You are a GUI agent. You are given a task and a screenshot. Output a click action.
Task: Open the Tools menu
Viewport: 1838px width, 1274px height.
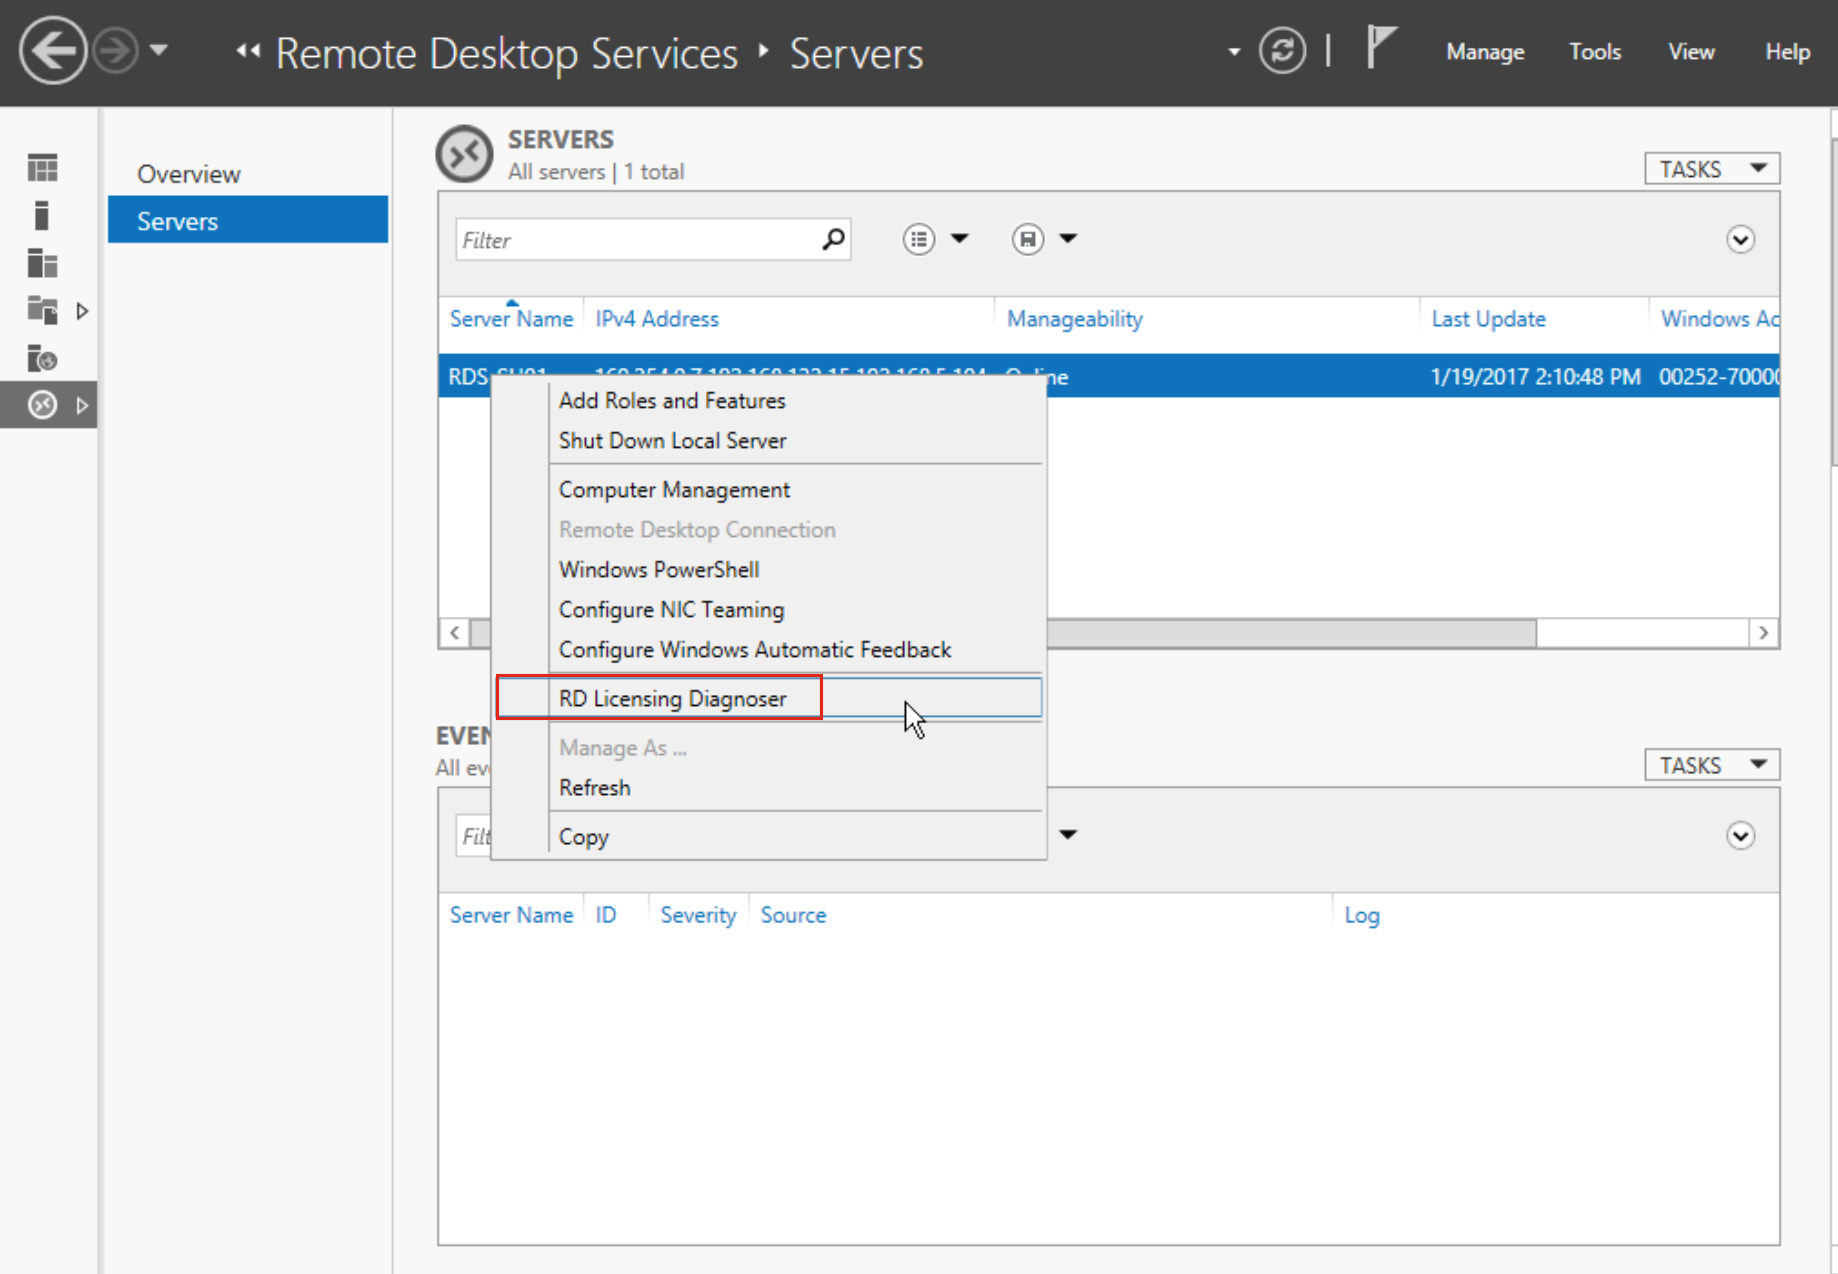click(1594, 52)
